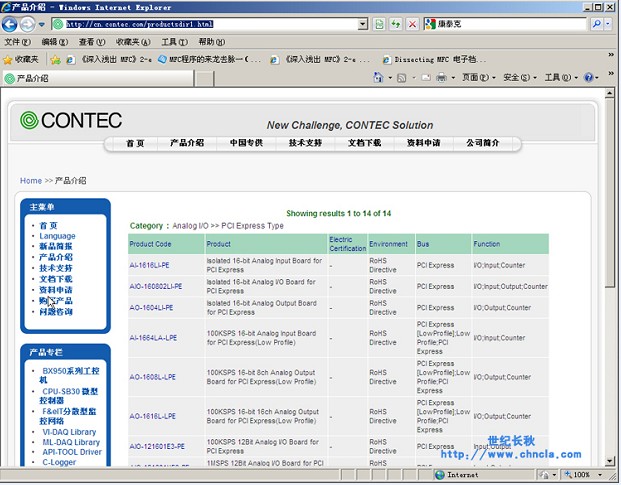Click the vertical scrollbar down arrow
The image size is (621, 485).
(610, 461)
